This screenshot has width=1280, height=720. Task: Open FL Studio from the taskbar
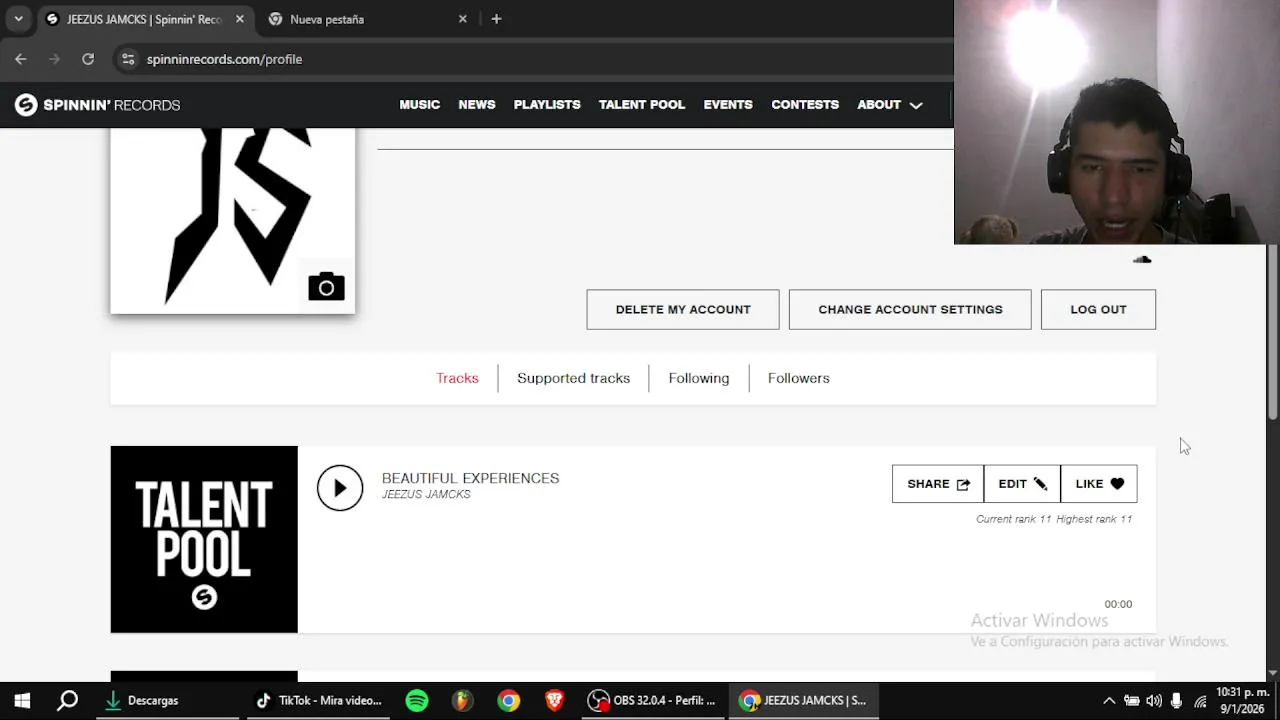(462, 701)
